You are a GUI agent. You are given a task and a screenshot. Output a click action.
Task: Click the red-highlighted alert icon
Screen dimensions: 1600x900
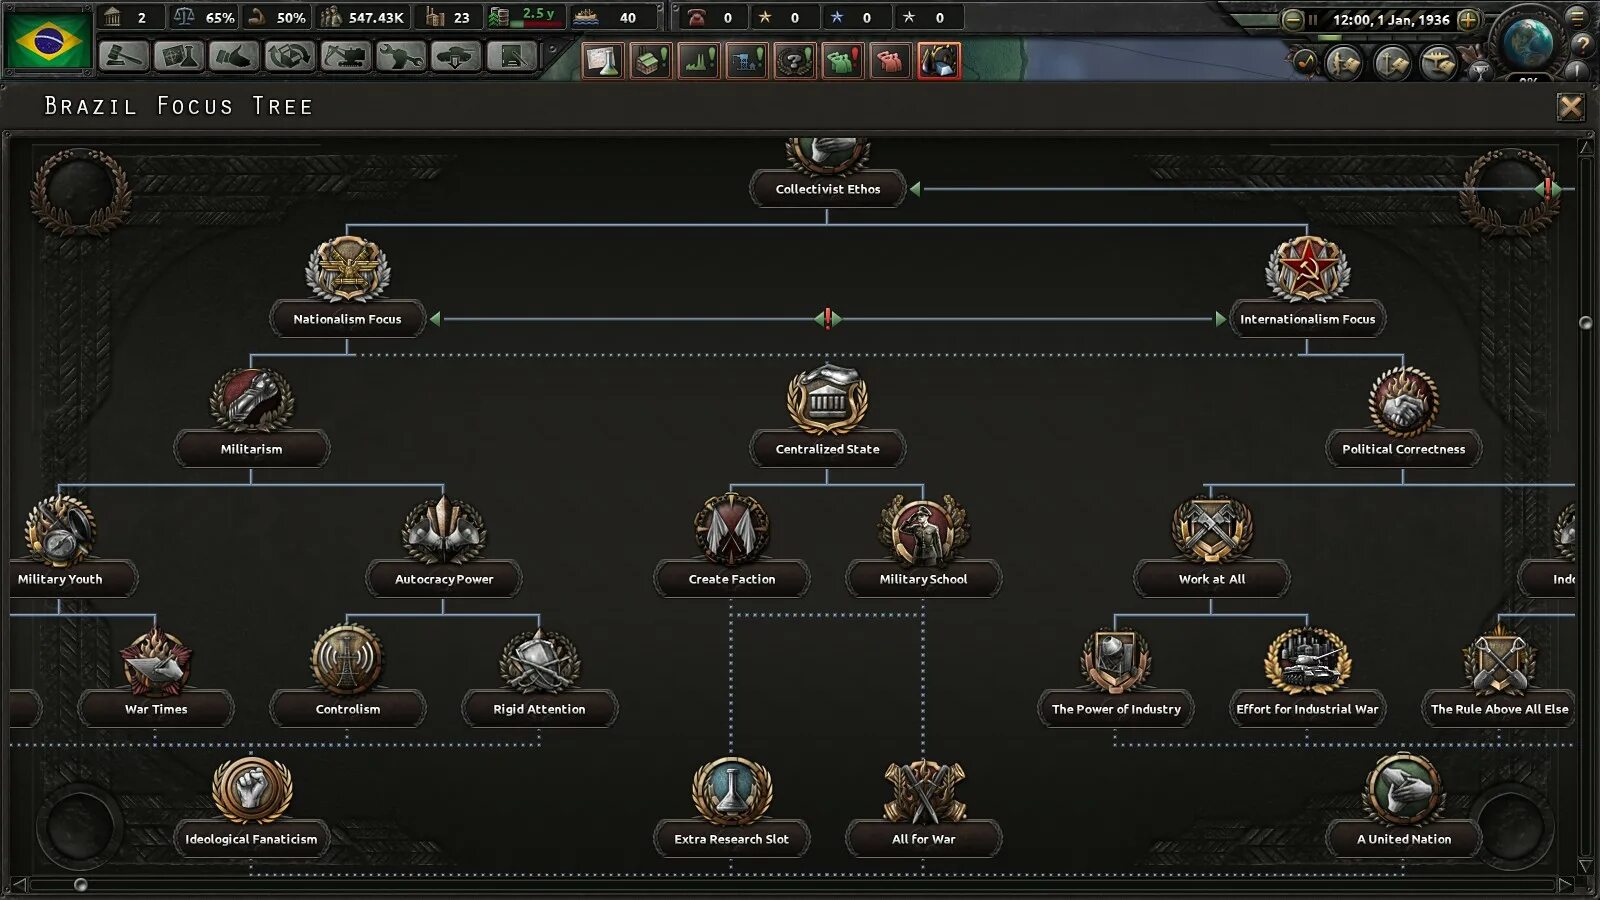pyautogui.click(x=939, y=61)
